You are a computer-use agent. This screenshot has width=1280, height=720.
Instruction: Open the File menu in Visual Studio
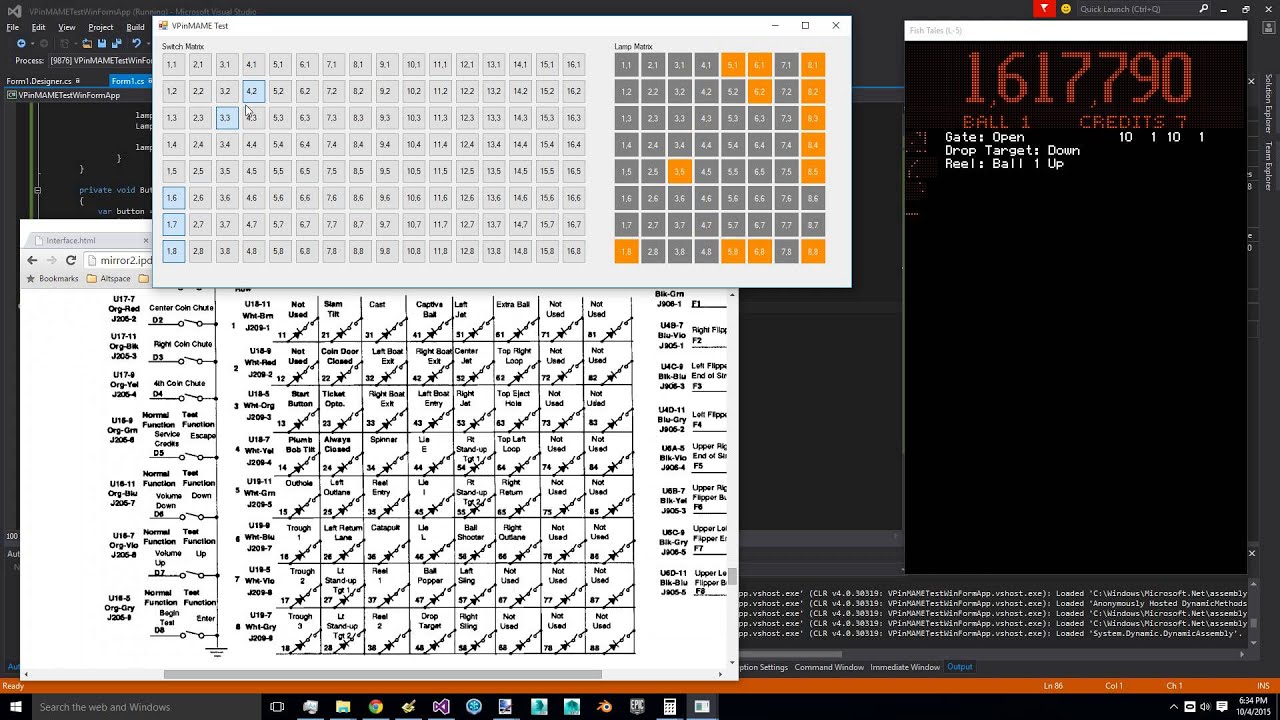click(13, 27)
